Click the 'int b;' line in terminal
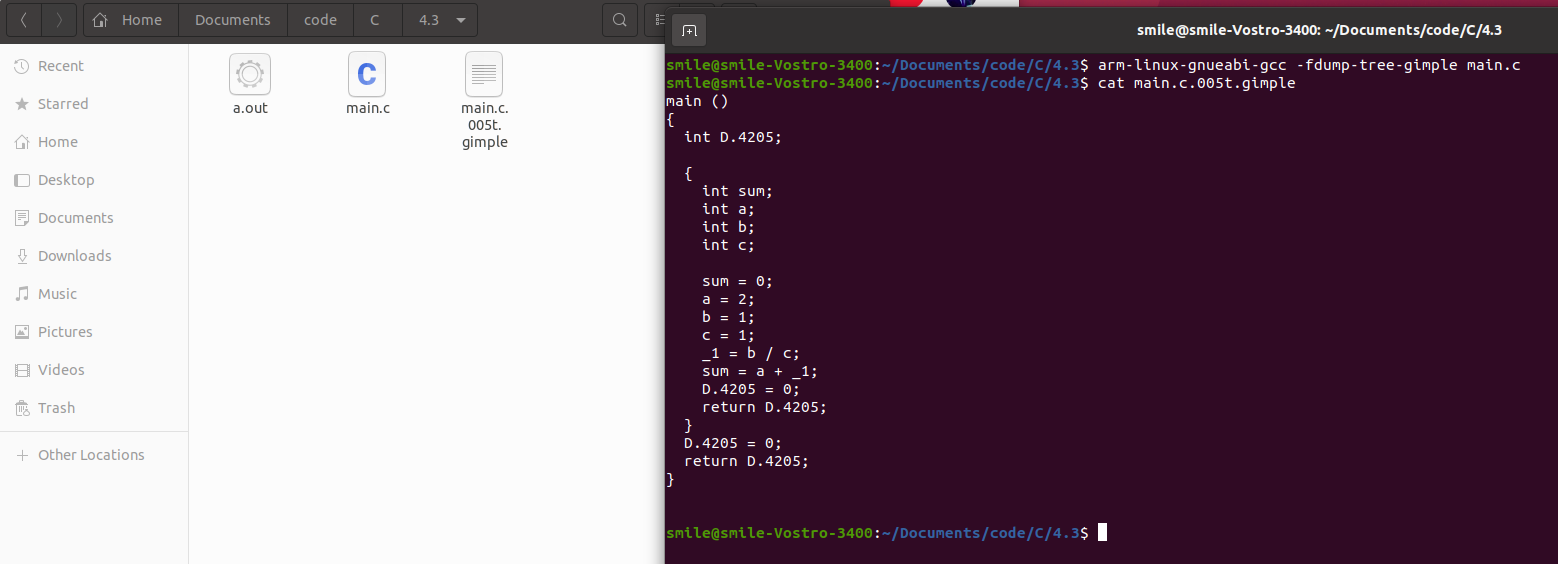Image resolution: width=1558 pixels, height=564 pixels. 729,227
